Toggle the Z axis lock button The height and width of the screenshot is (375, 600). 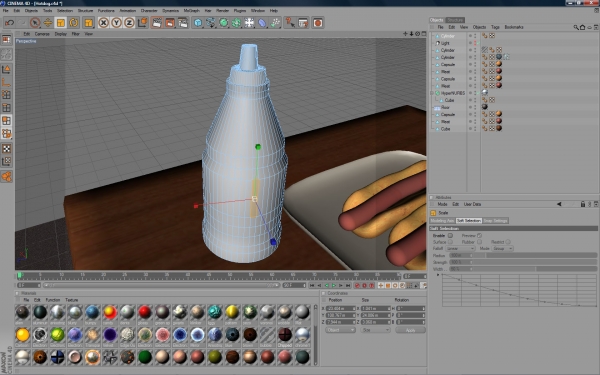[129, 23]
